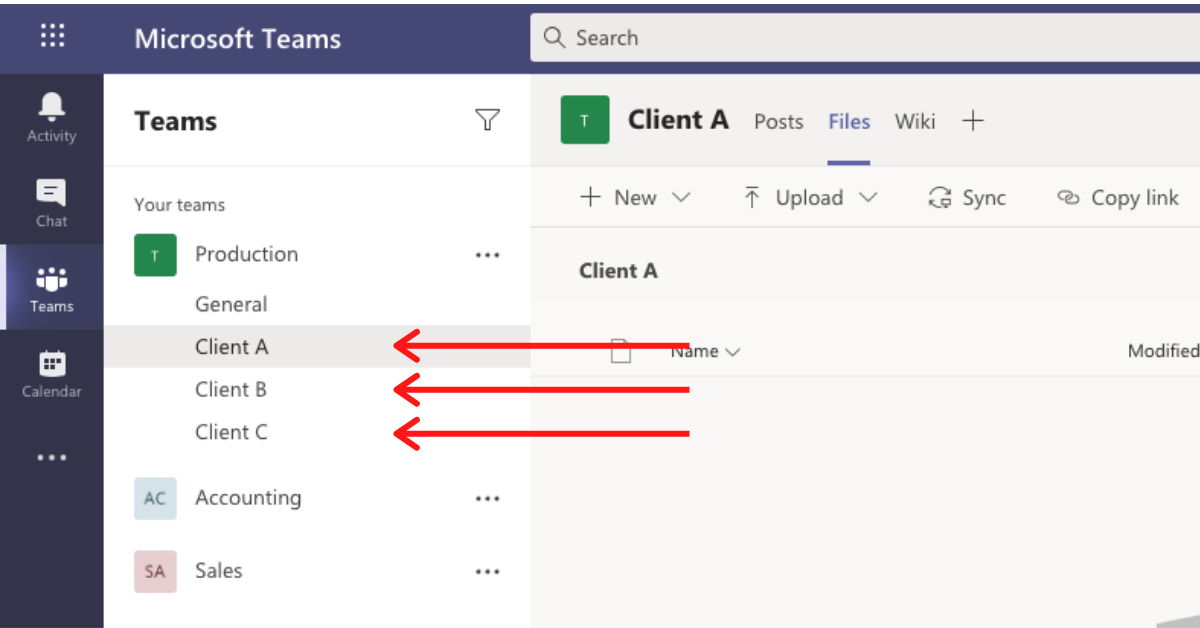The height and width of the screenshot is (628, 1200).
Task: Add a new tab with plus icon
Action: [973, 121]
